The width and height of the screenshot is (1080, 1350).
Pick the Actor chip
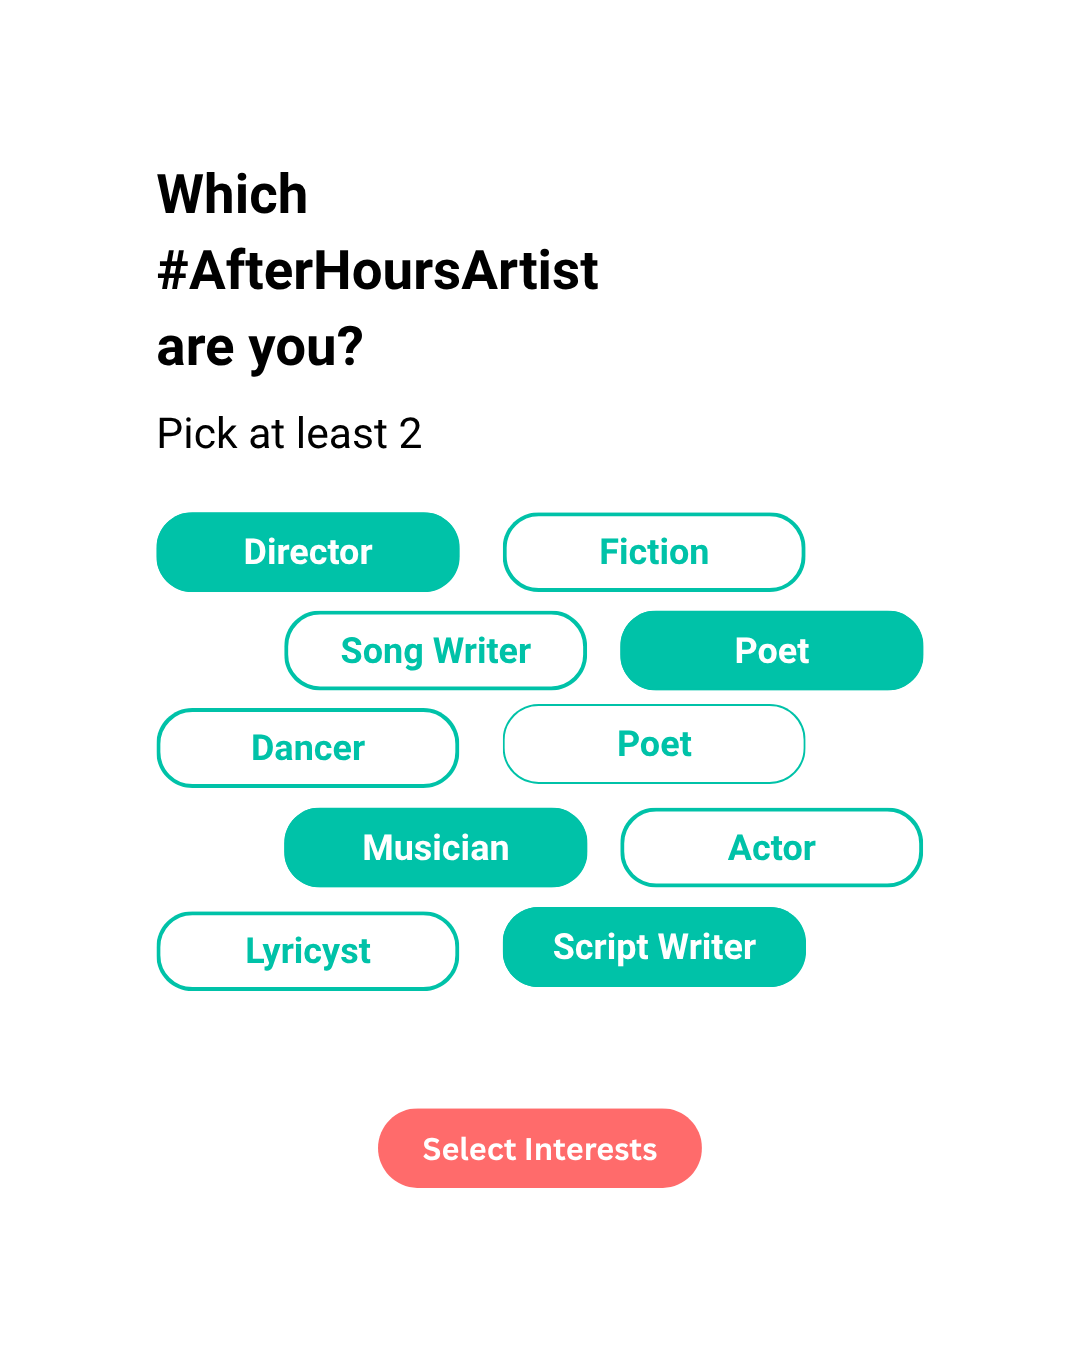point(771,848)
